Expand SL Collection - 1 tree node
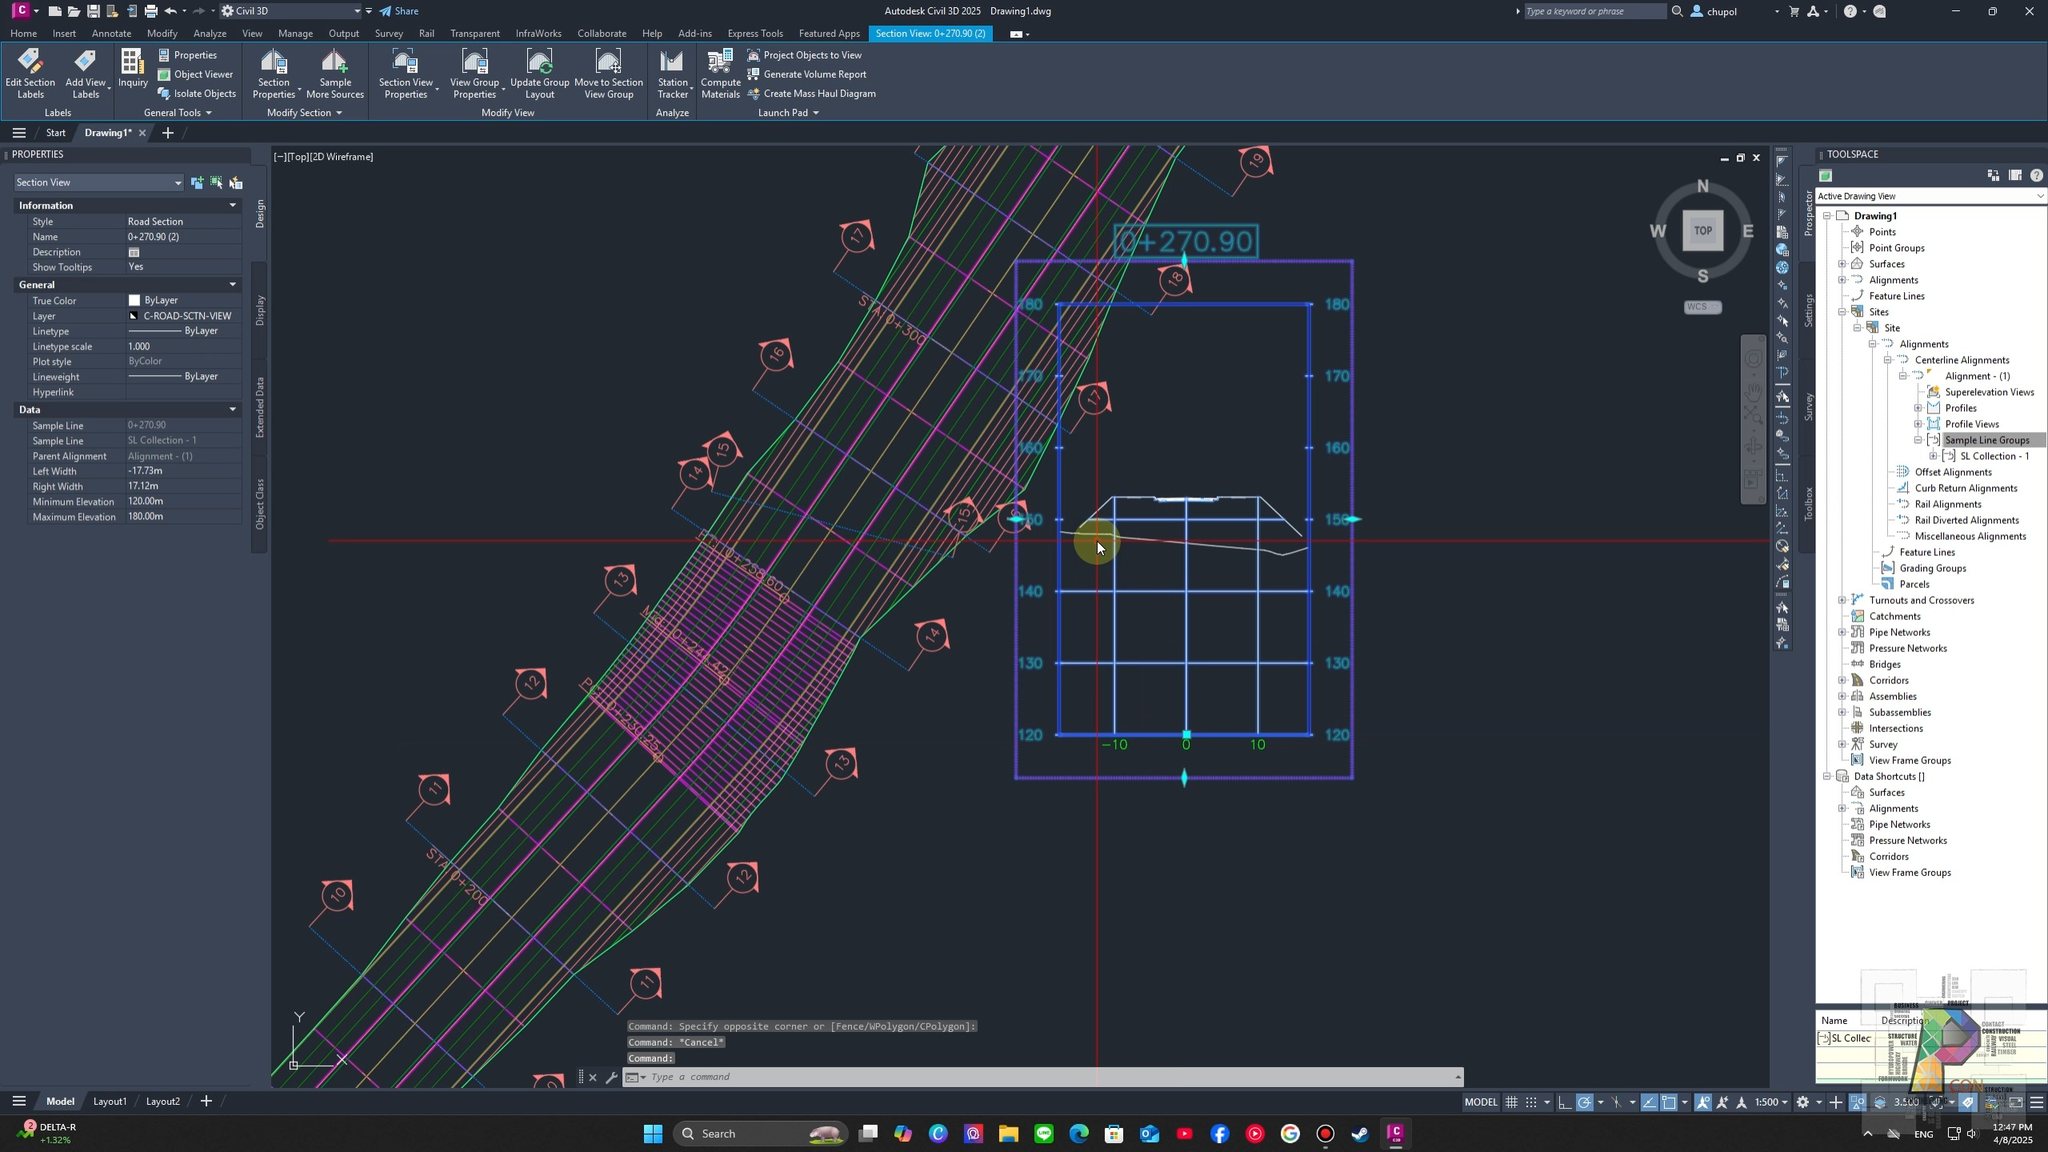 click(1933, 456)
